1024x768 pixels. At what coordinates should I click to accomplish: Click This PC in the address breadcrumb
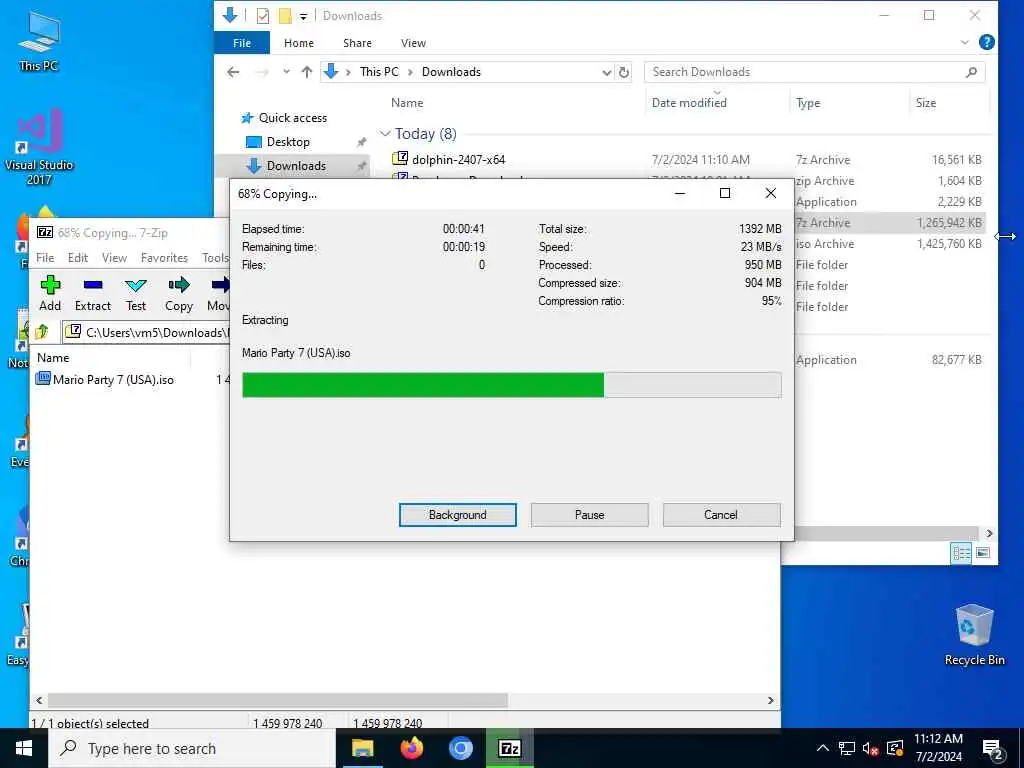tap(379, 72)
